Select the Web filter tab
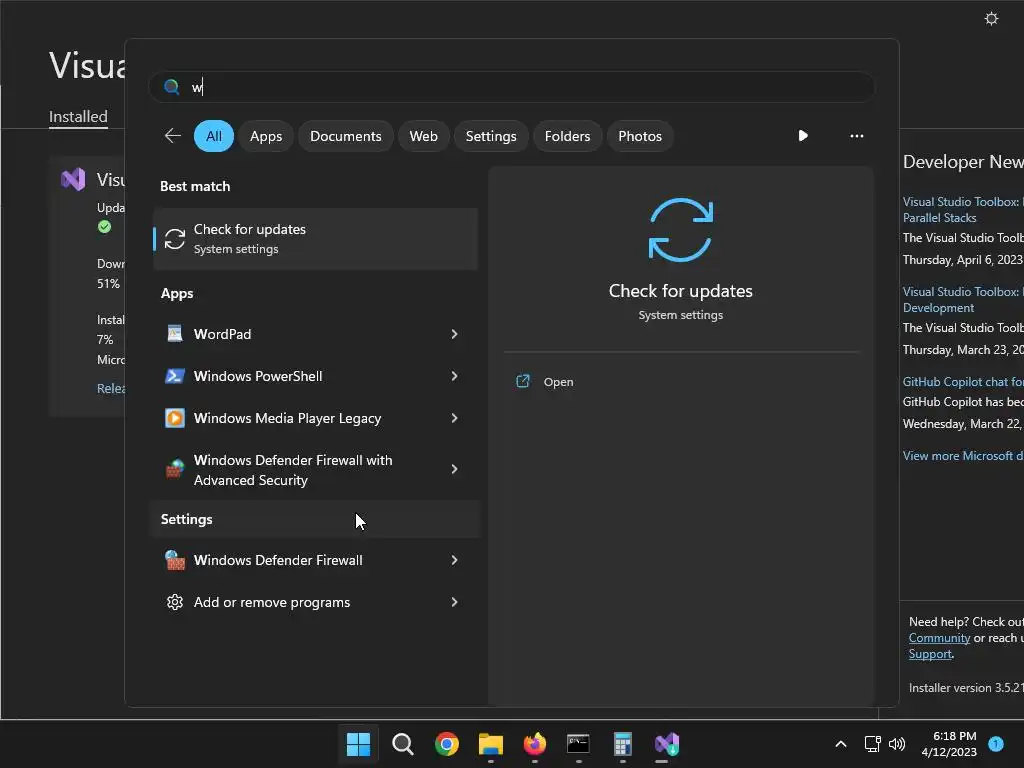This screenshot has height=768, width=1024. (x=423, y=136)
